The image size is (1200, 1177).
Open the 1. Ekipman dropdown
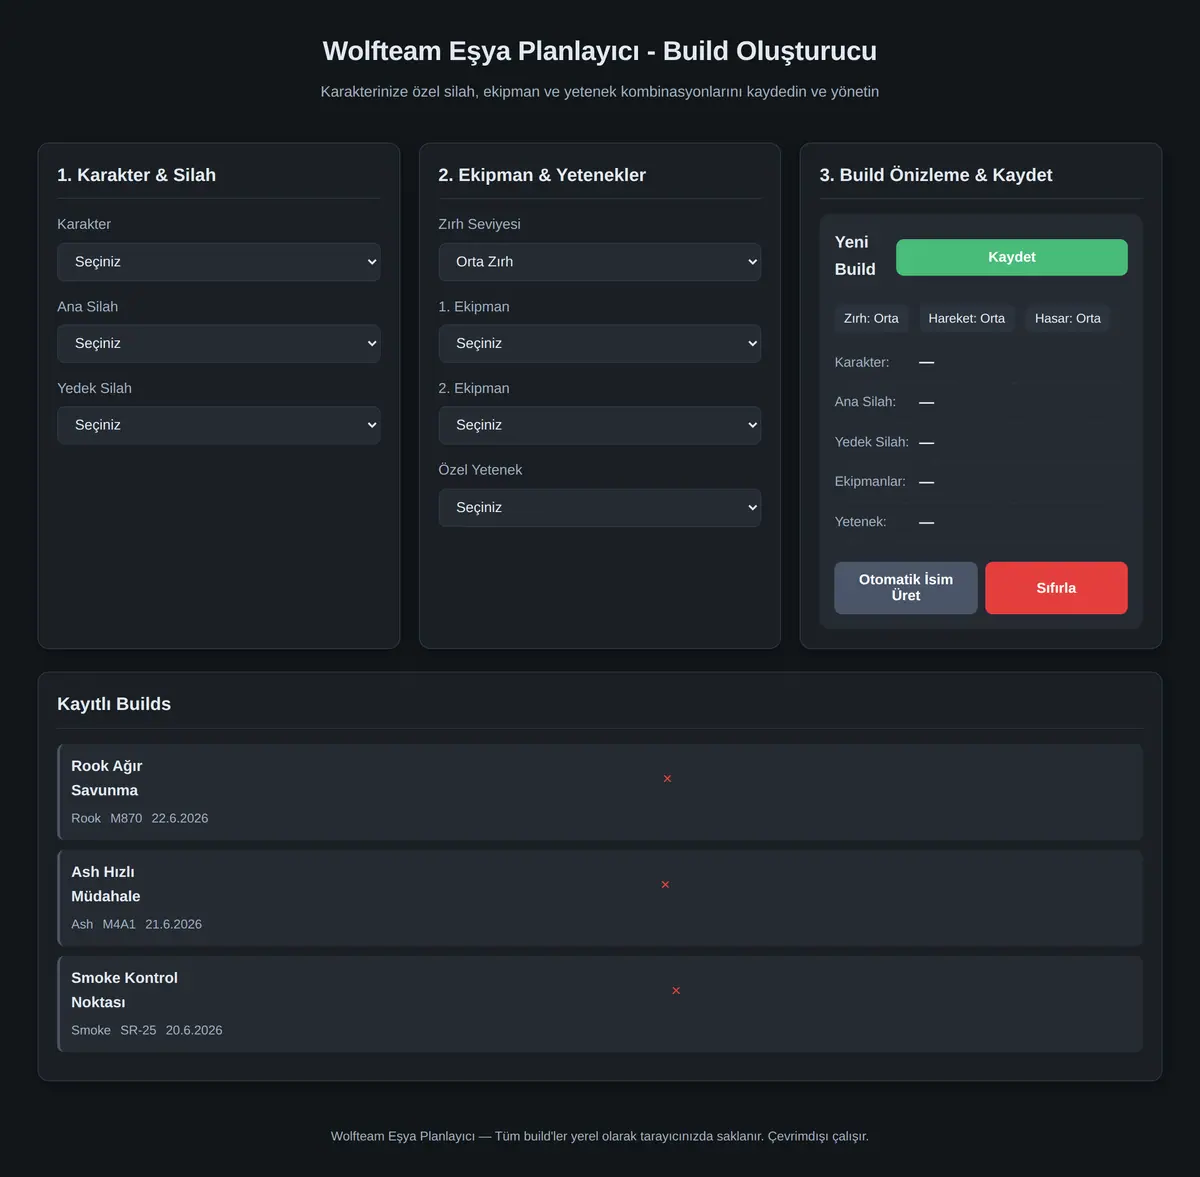coord(599,344)
